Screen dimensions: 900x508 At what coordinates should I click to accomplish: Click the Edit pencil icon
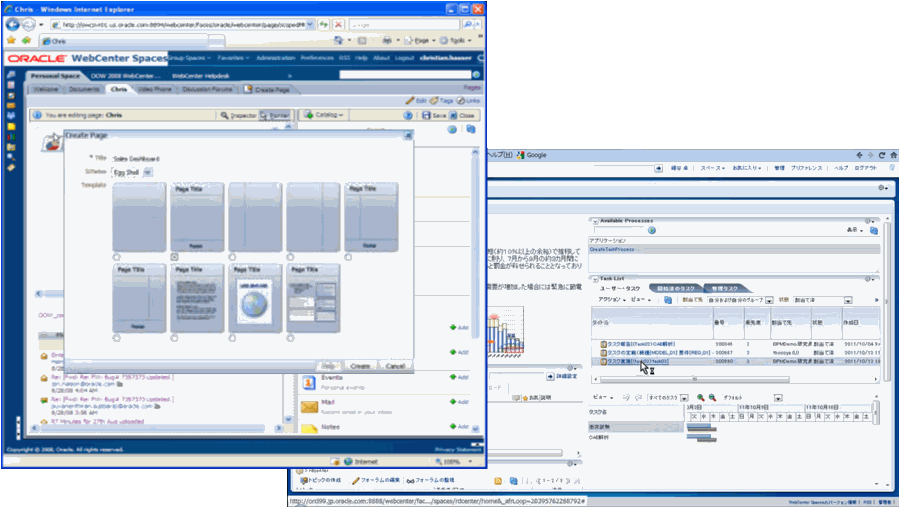click(409, 101)
